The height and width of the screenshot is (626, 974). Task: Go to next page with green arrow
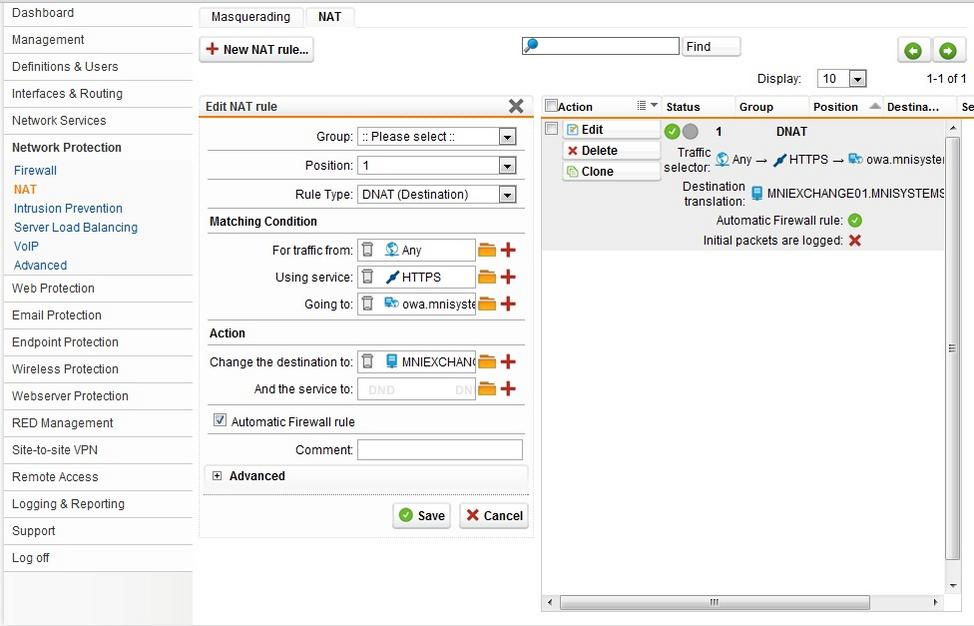947,50
